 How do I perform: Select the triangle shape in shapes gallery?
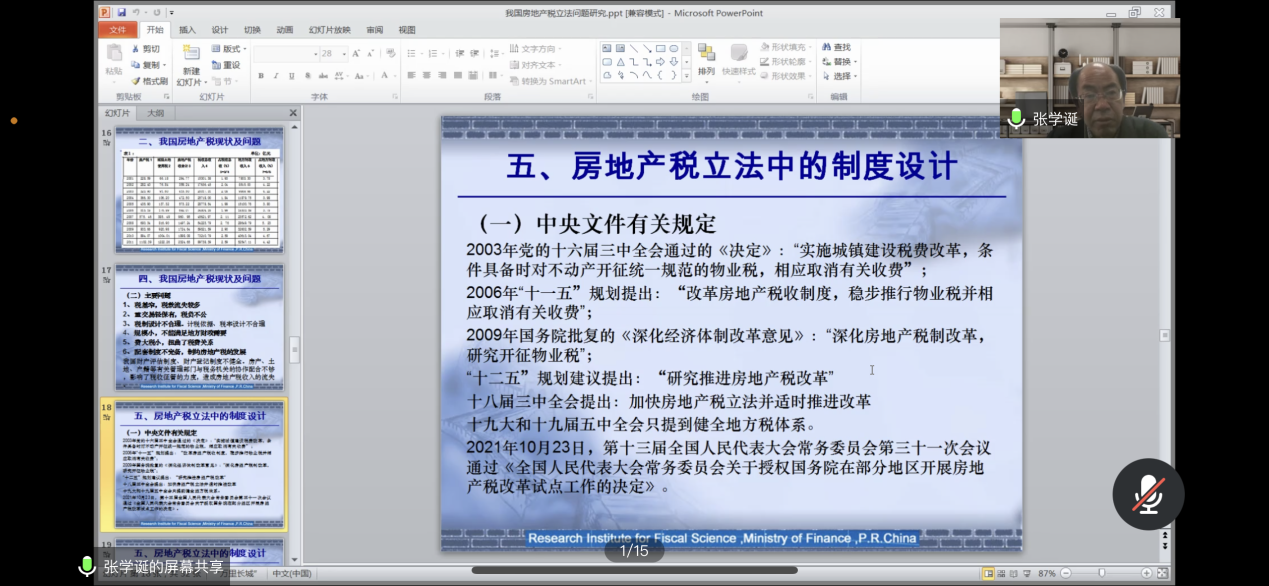point(620,61)
